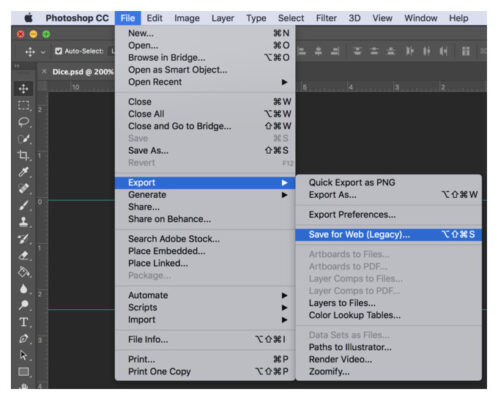Select the Eyedropper tool
The image size is (498, 400).
tap(23, 172)
